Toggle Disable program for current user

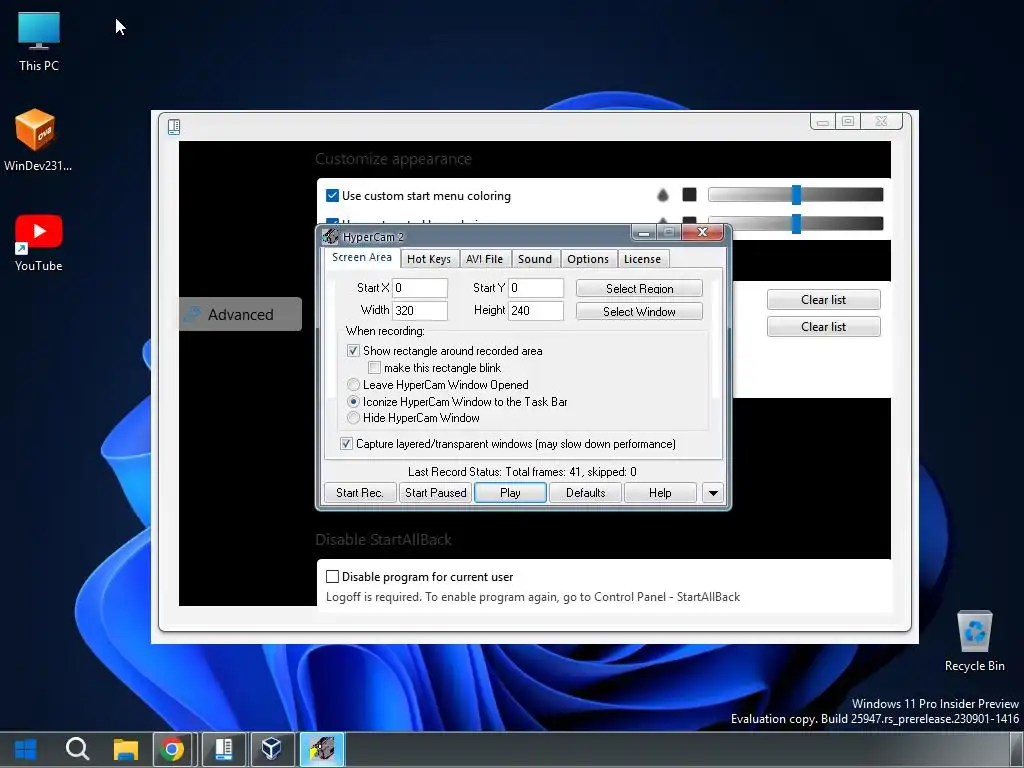coord(332,577)
